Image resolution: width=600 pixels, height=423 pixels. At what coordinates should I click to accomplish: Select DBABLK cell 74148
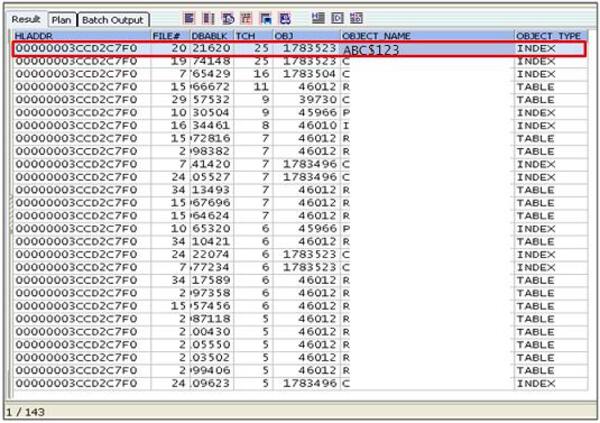coord(212,61)
